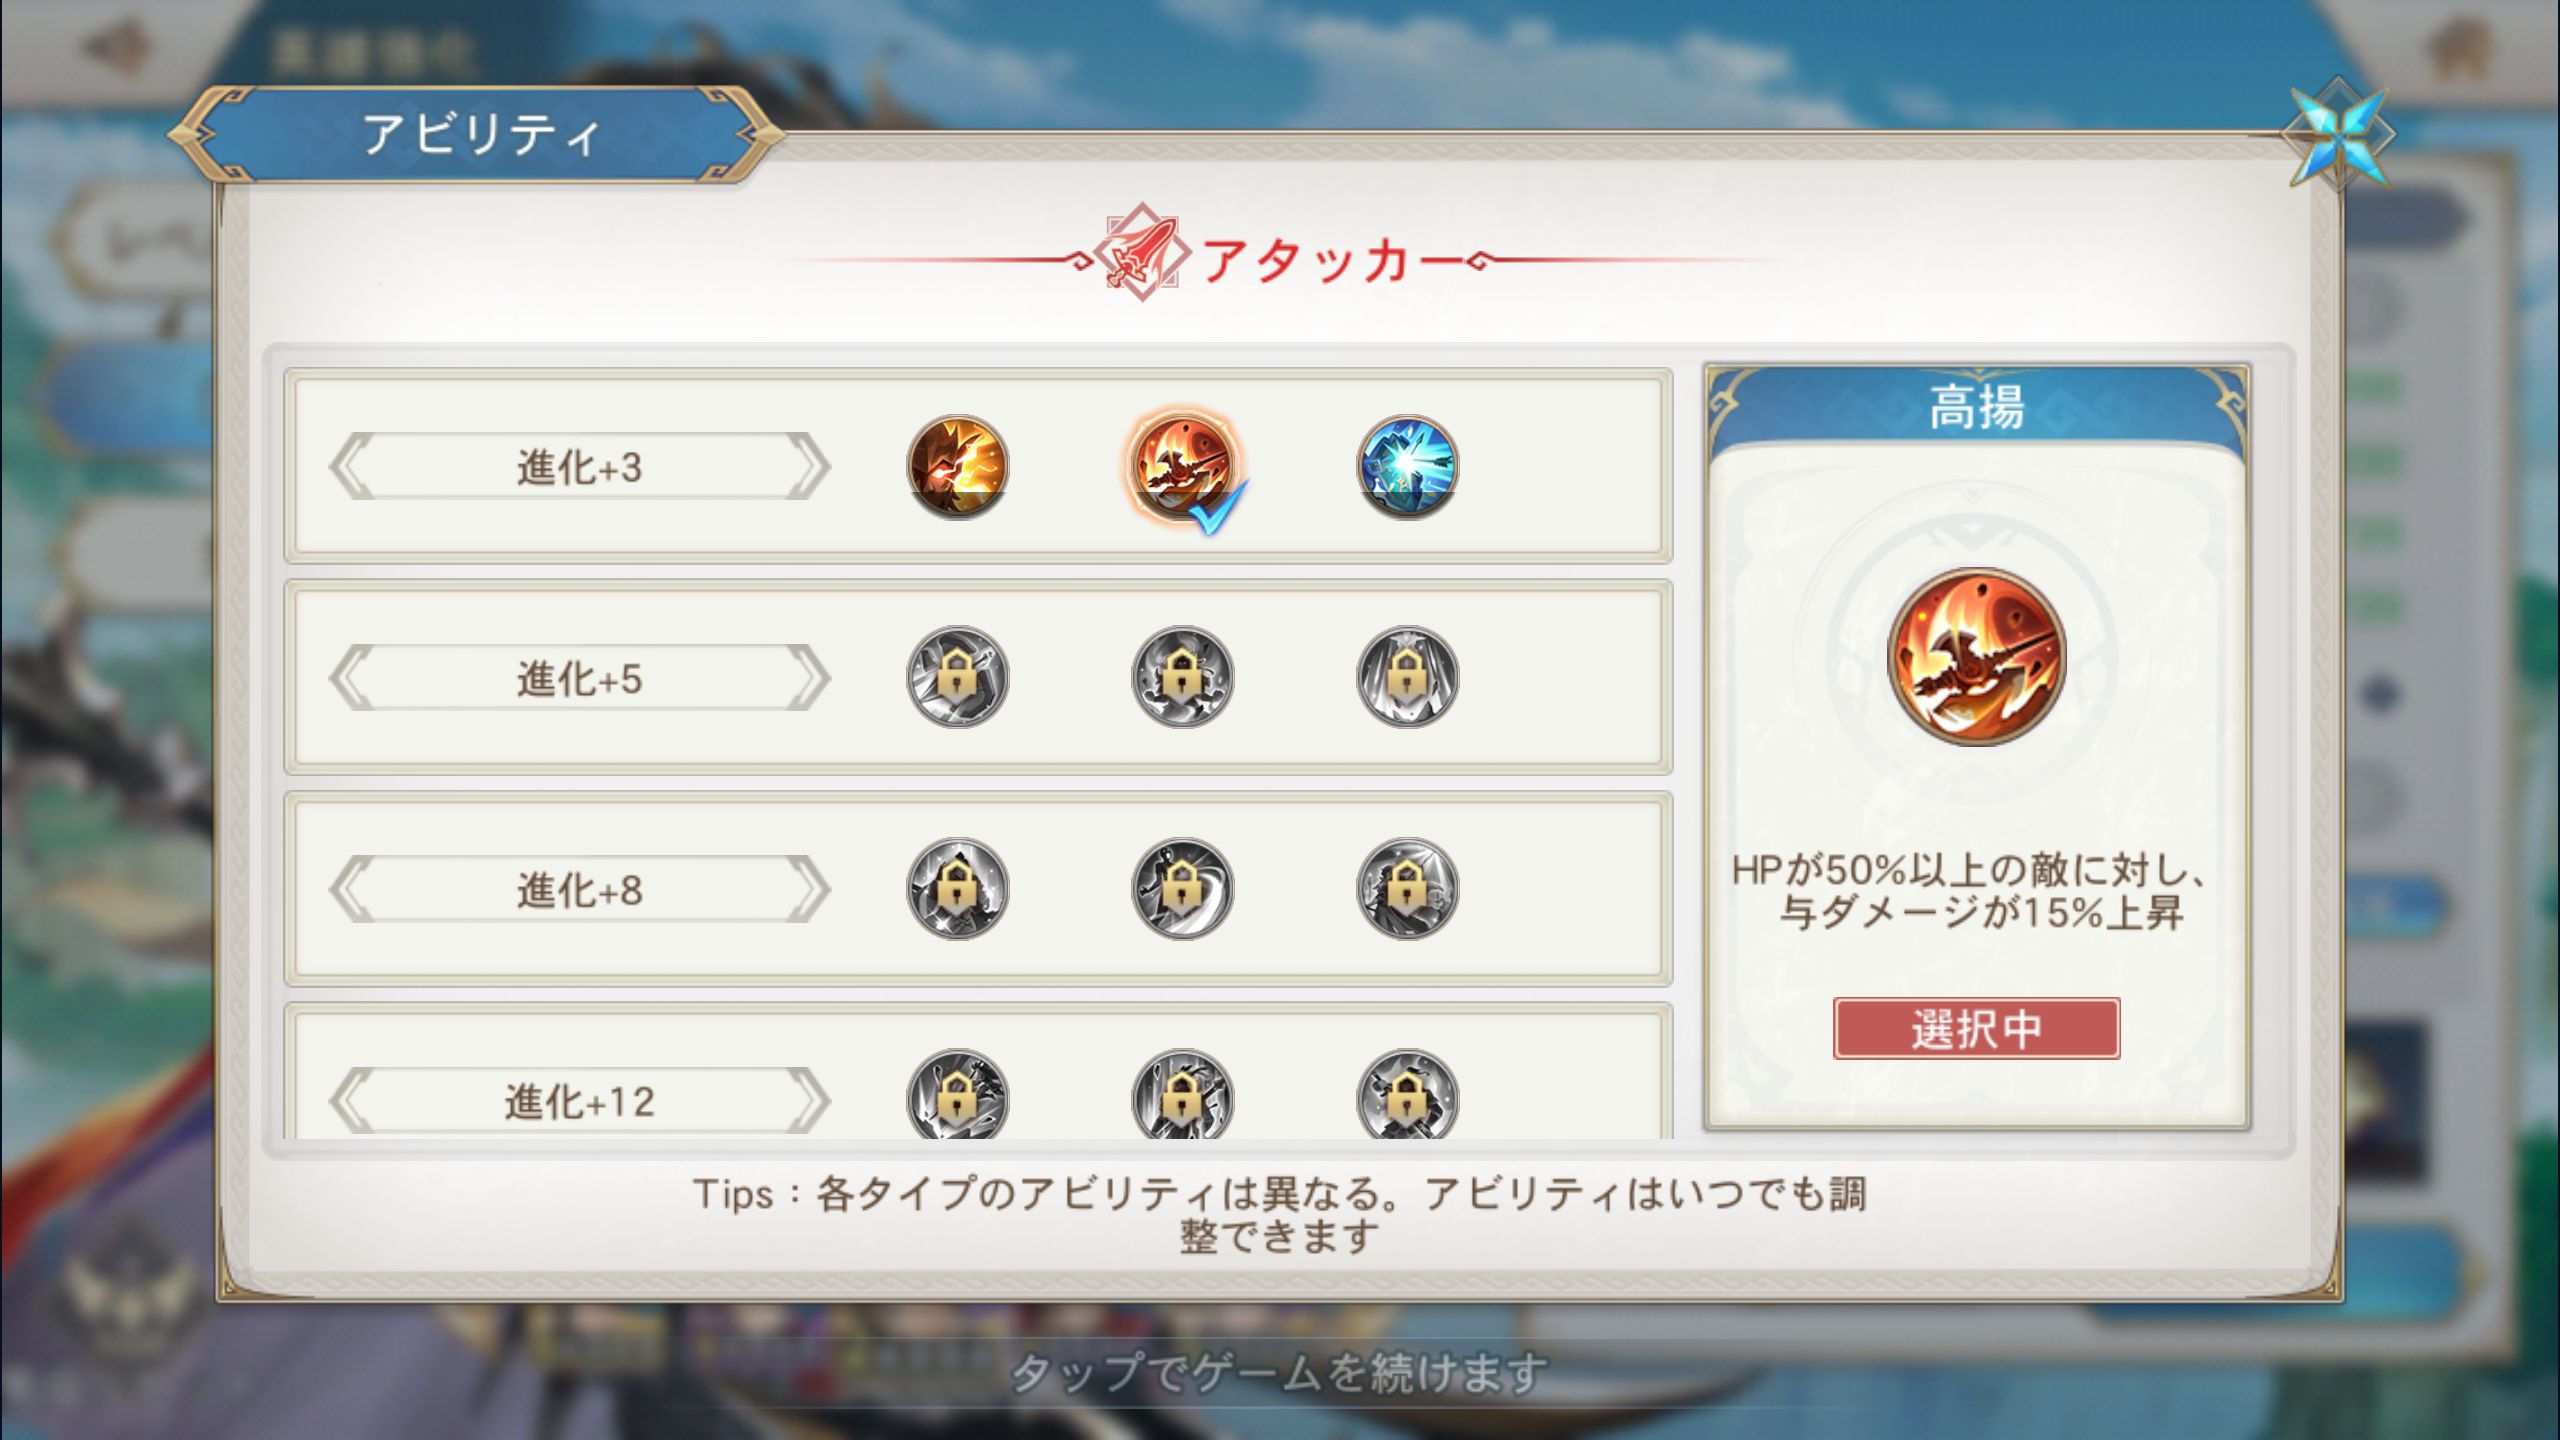Tap first locked ability in 進化+12 row
2560x1440 pixels.
(x=957, y=1094)
